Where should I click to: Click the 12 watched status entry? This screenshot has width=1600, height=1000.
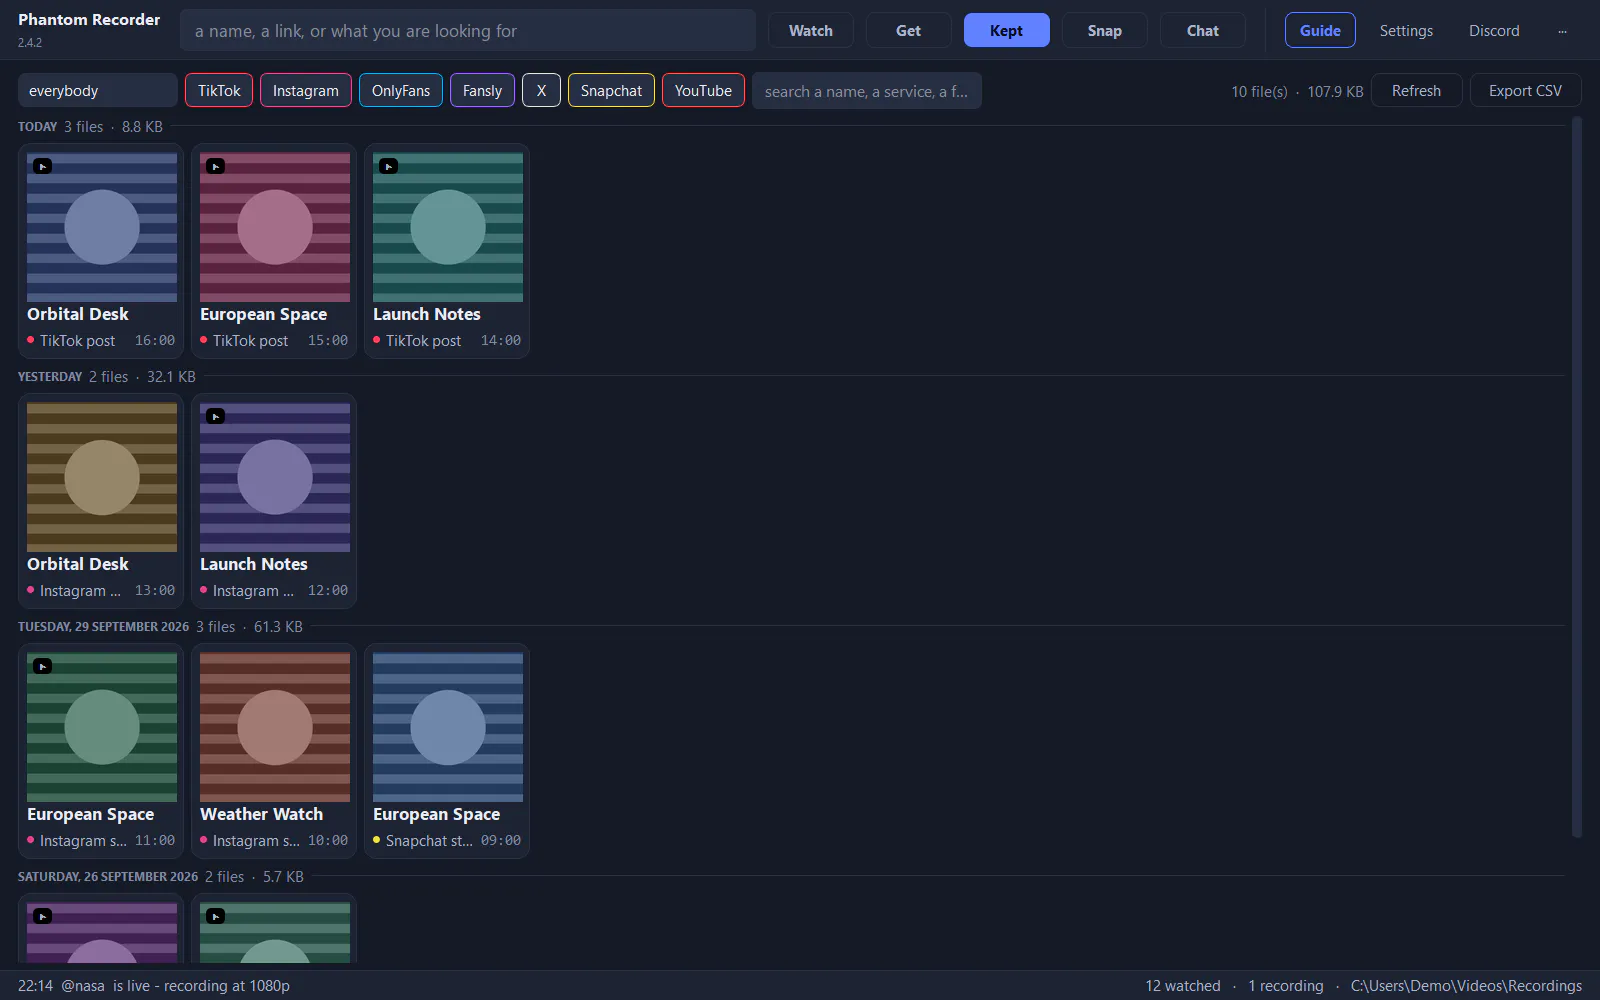click(x=1183, y=986)
